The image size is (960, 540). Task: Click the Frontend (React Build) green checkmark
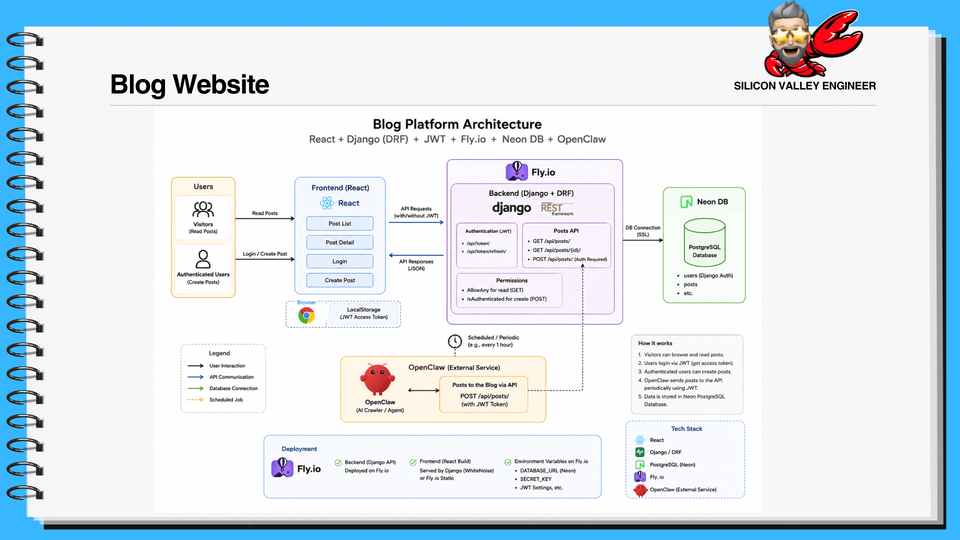tap(413, 462)
